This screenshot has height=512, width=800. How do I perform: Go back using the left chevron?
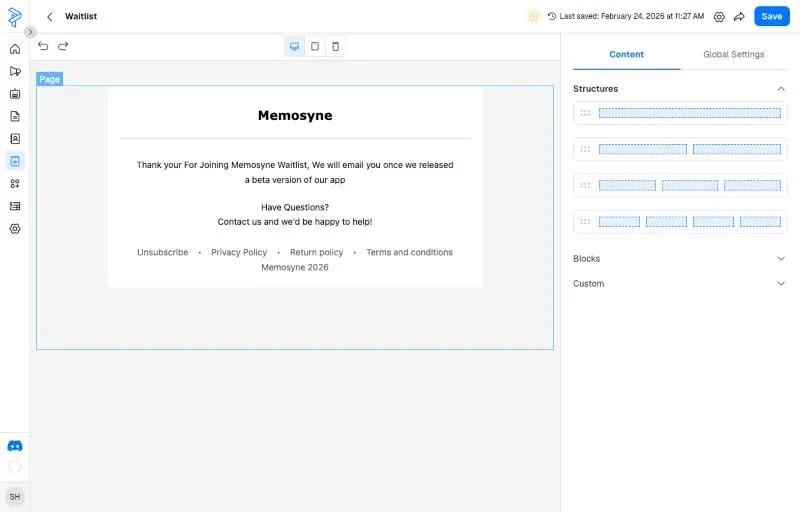pos(49,17)
